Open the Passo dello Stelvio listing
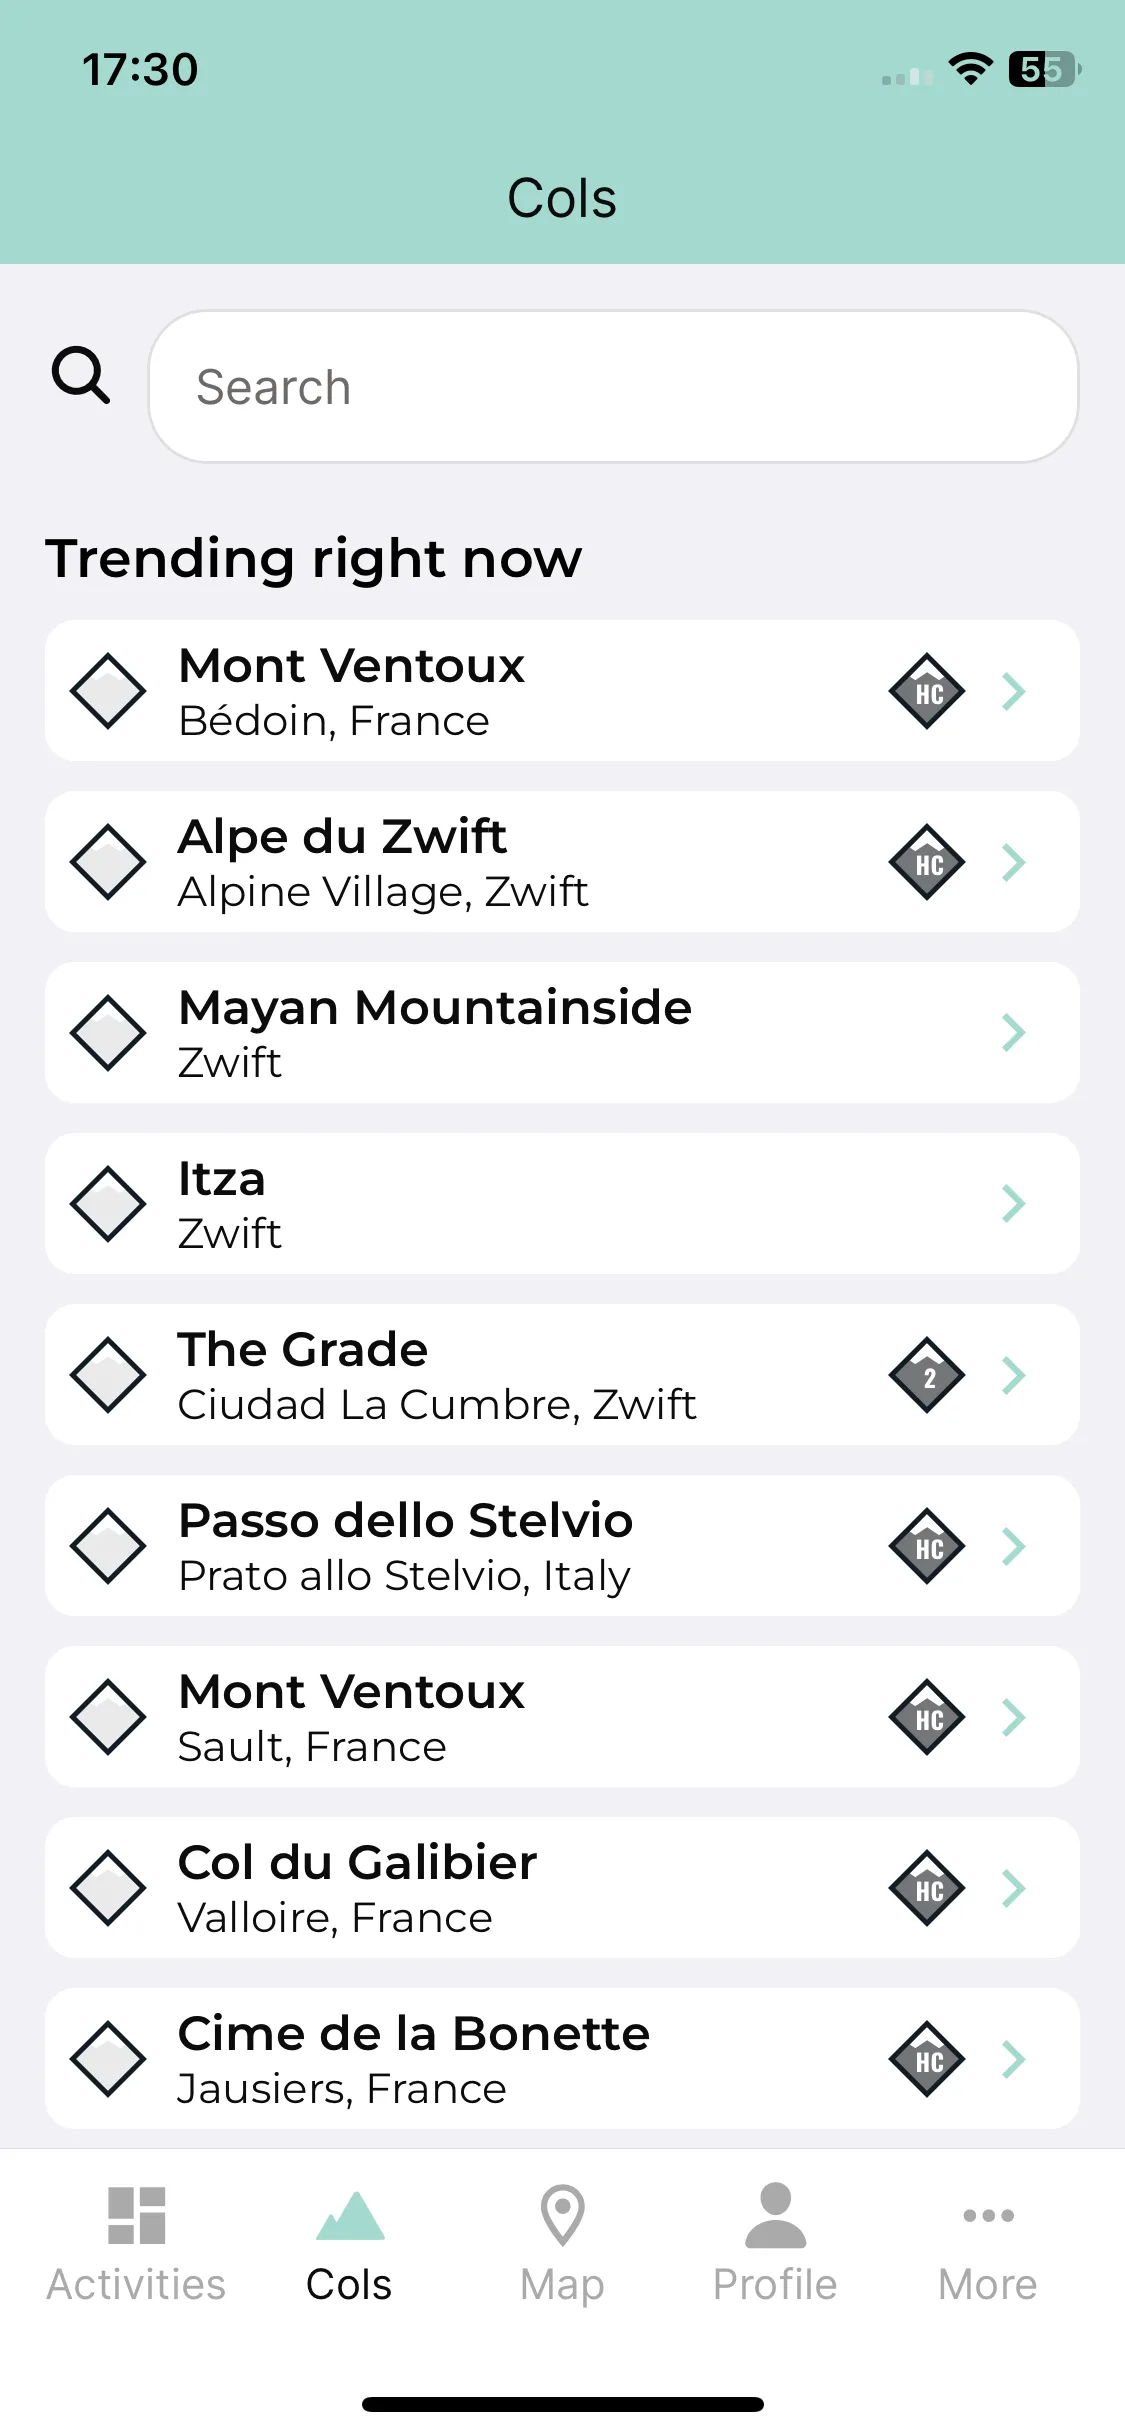 [562, 1546]
